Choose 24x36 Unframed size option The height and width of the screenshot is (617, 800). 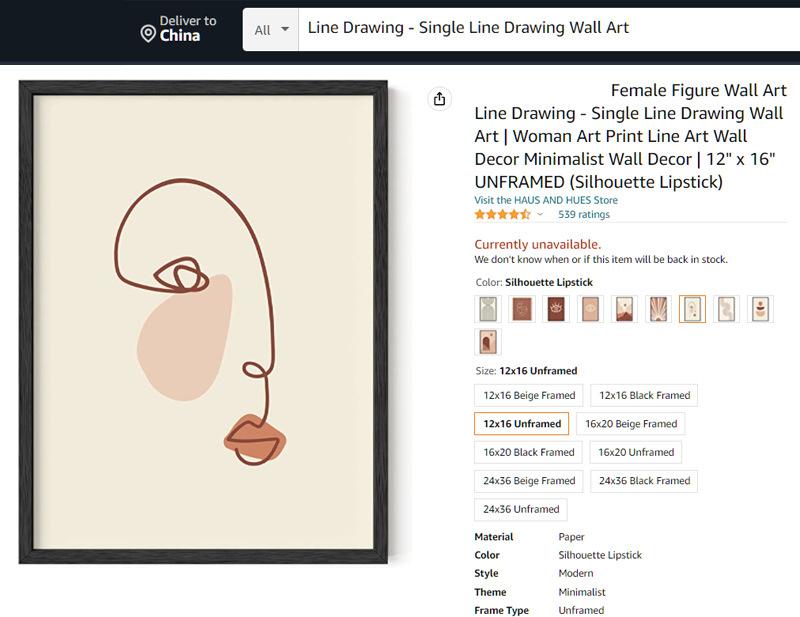coord(521,509)
